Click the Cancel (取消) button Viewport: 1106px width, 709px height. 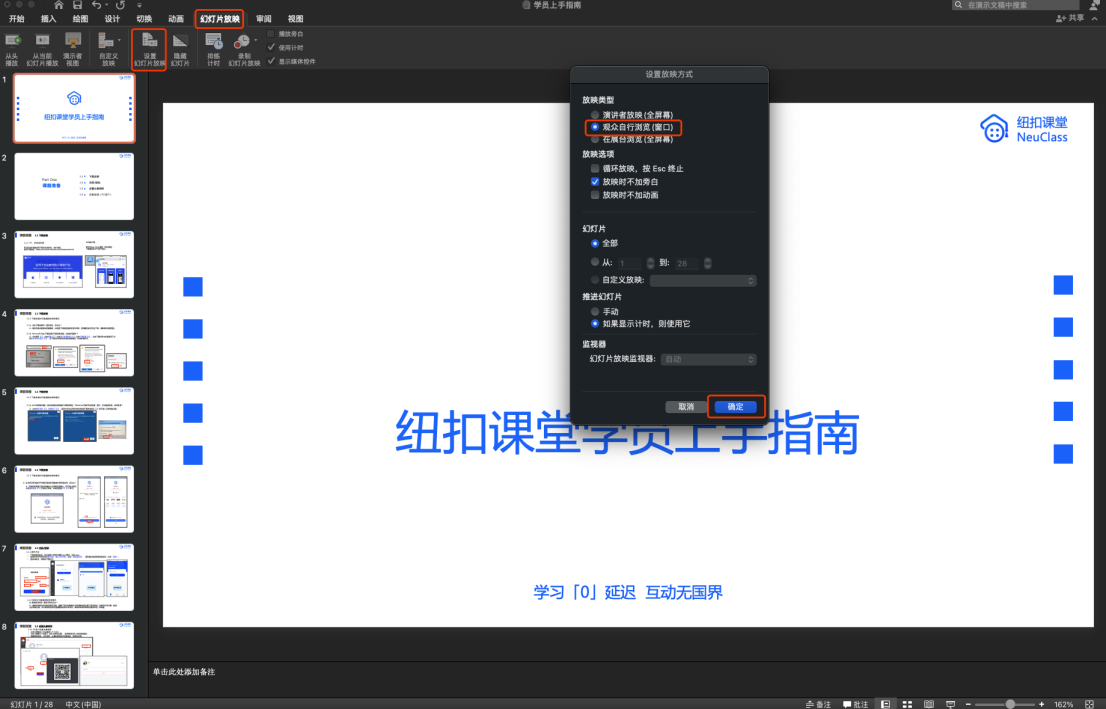pos(686,407)
